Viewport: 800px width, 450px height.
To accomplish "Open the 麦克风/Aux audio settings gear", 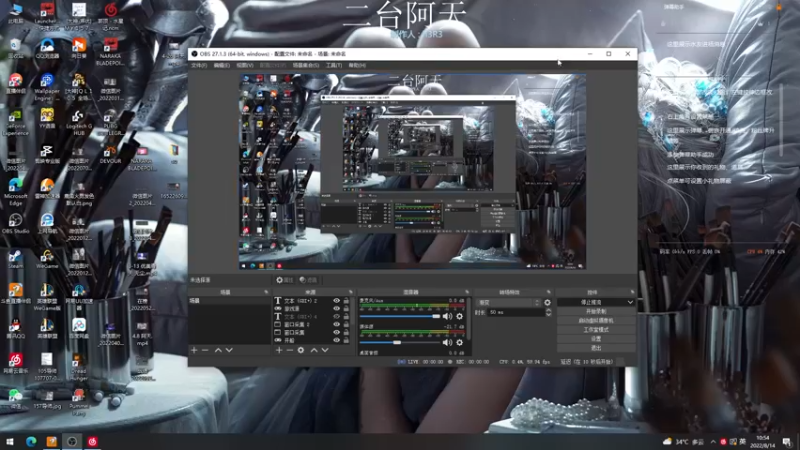I will pyautogui.click(x=460, y=316).
